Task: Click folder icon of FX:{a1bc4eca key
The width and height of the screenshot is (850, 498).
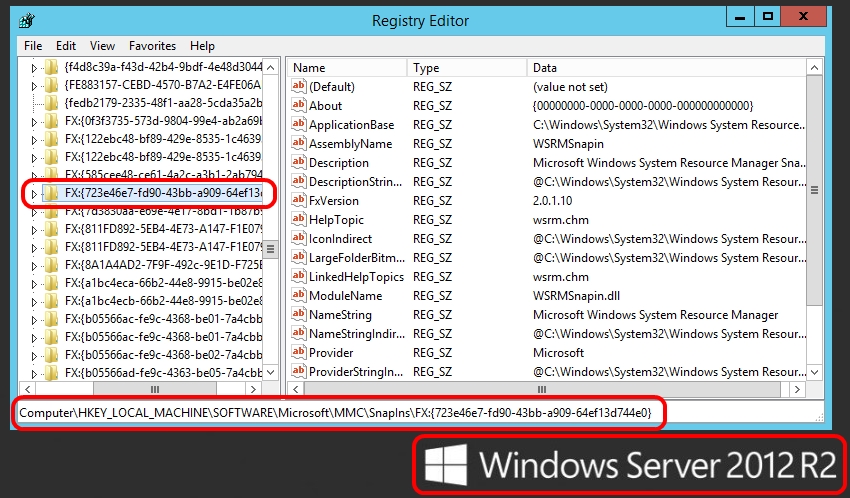Action: coord(51,283)
